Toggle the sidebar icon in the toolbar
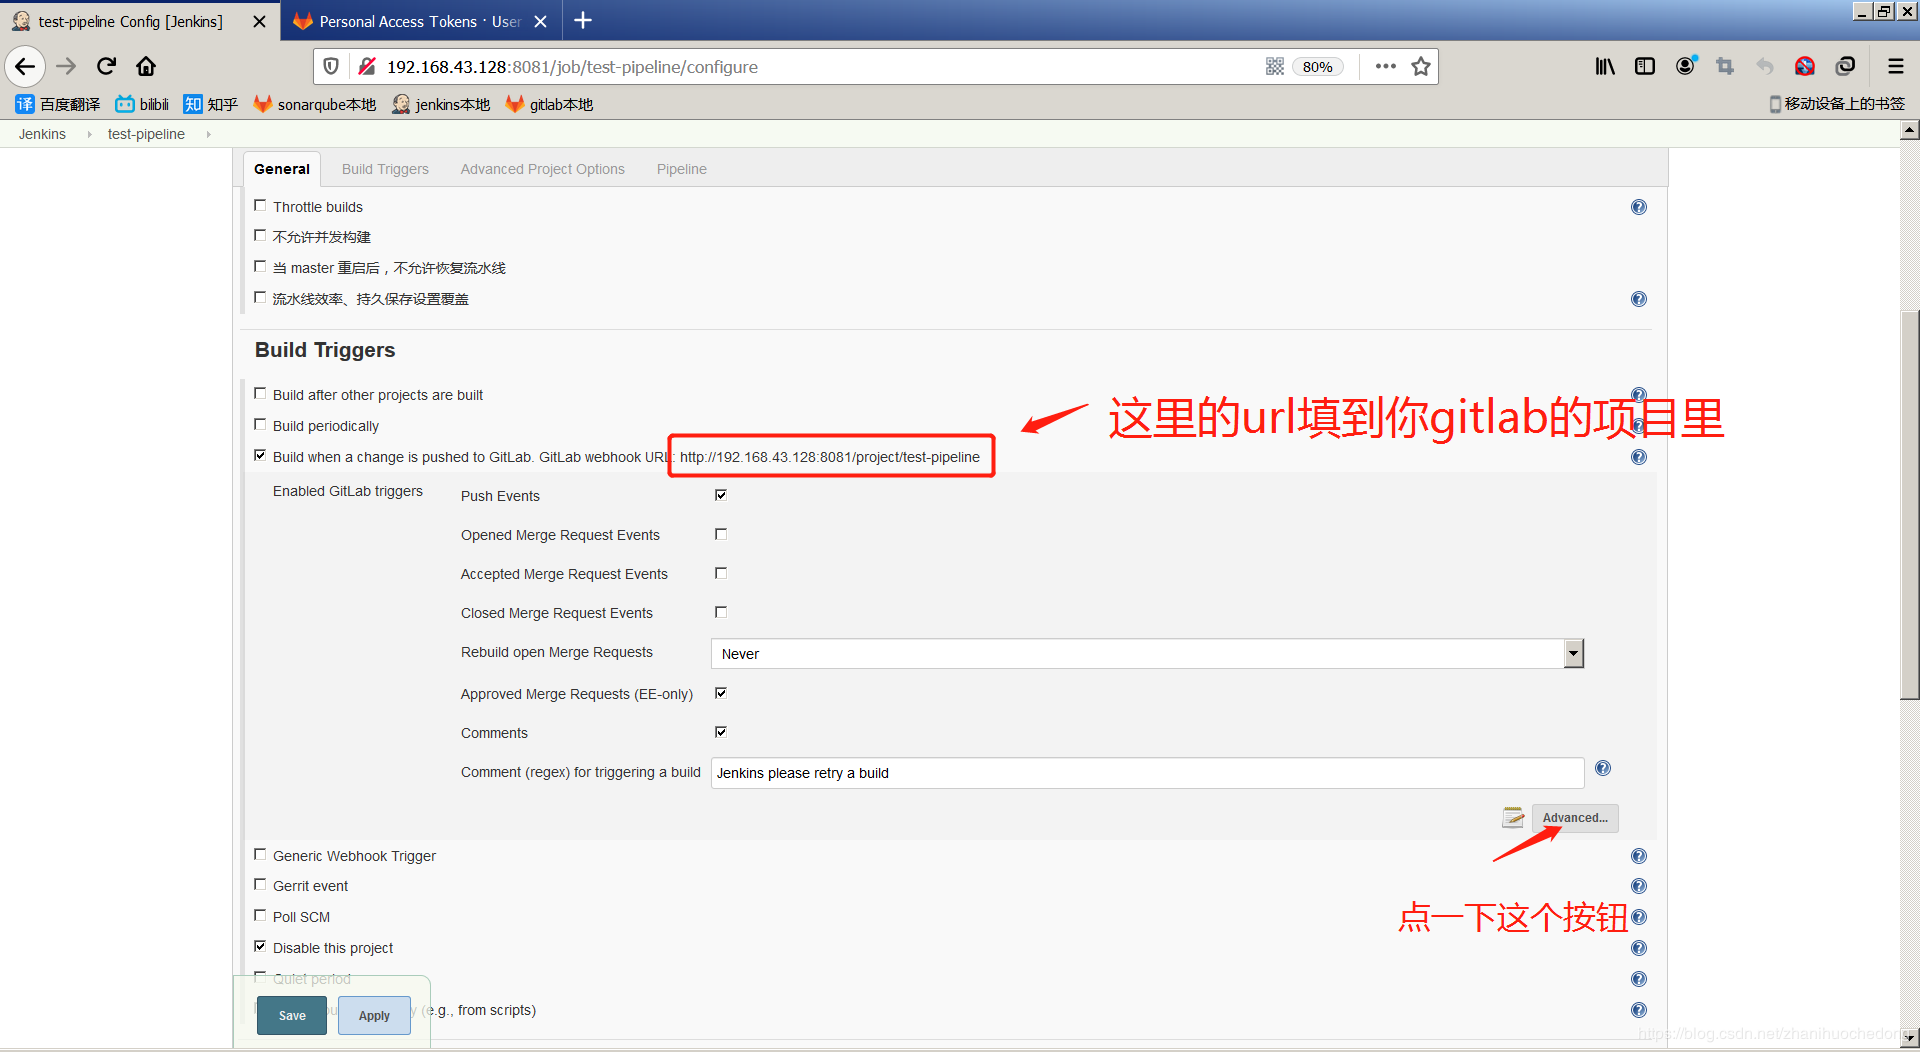The width and height of the screenshot is (1920, 1052). coord(1645,66)
